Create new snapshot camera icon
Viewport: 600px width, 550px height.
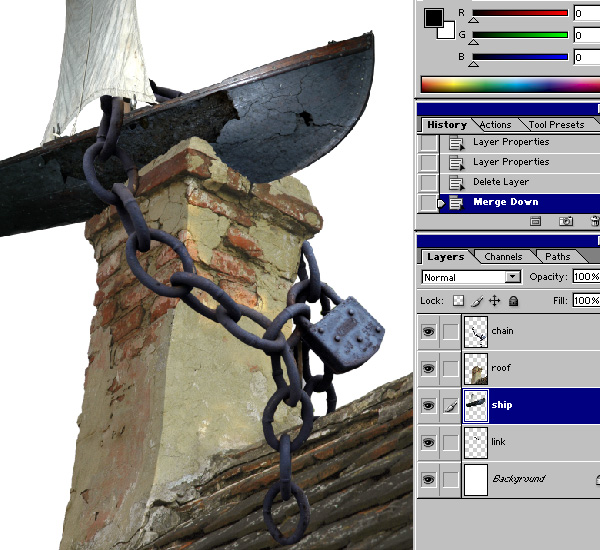566,221
